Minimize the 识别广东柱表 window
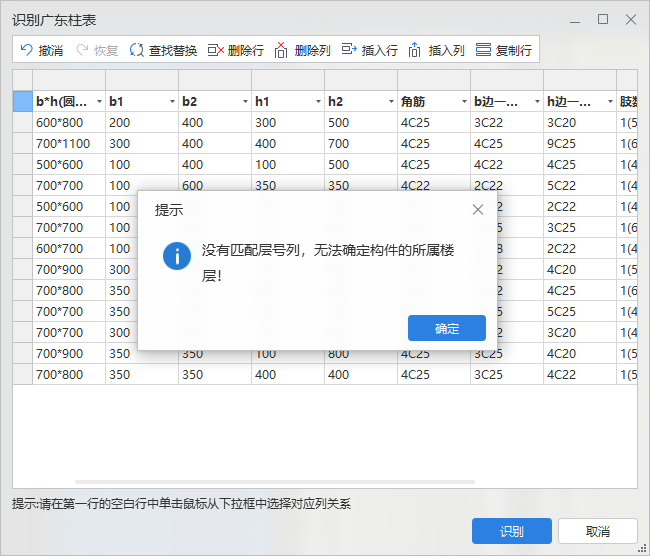 [x=575, y=20]
